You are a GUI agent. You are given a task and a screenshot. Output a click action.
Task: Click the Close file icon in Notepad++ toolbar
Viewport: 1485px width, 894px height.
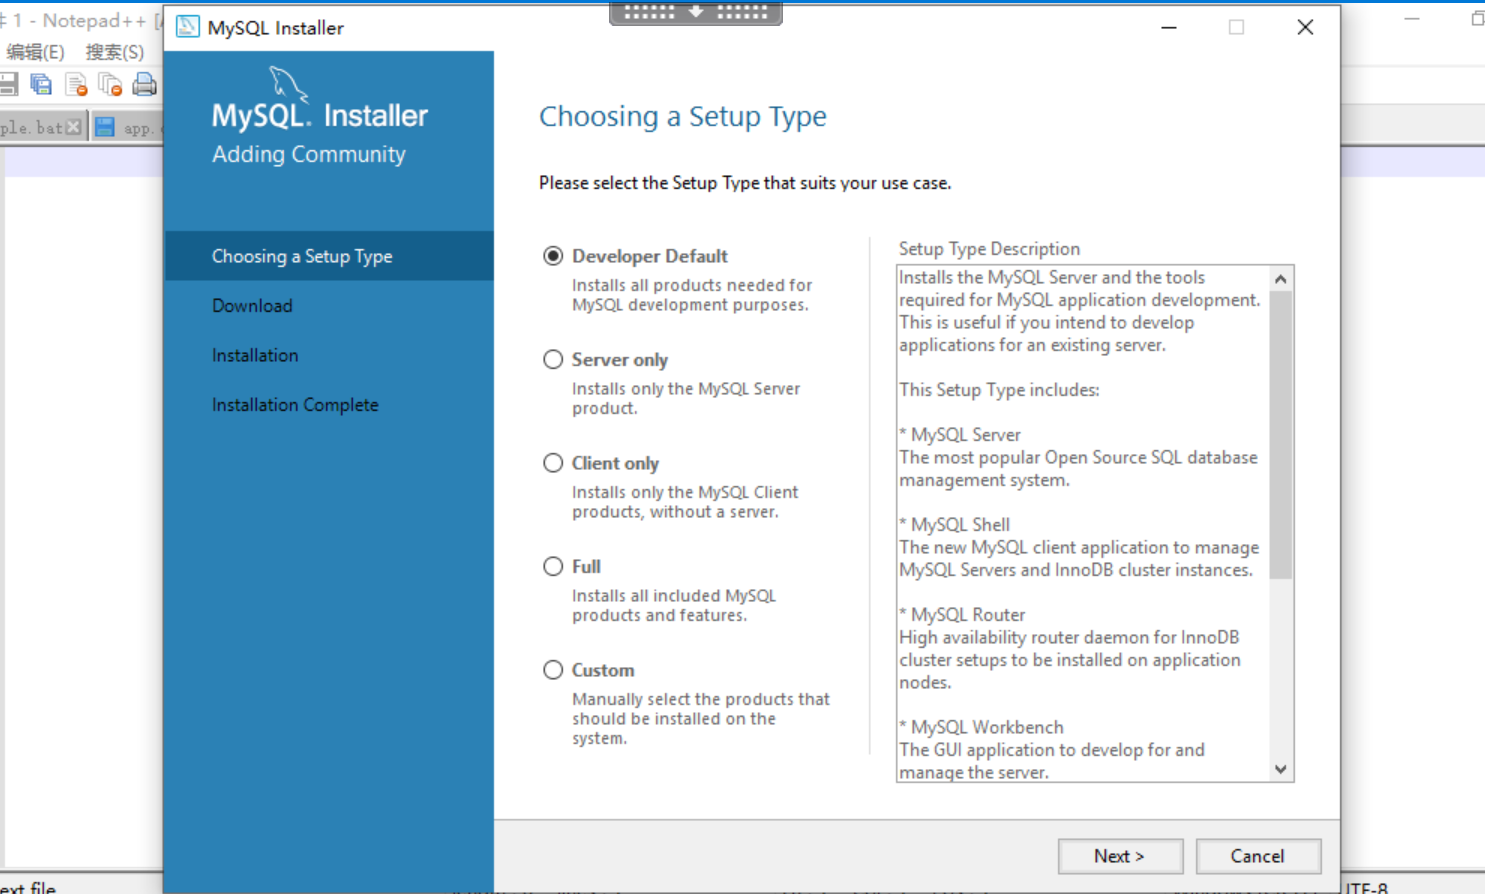pos(76,85)
